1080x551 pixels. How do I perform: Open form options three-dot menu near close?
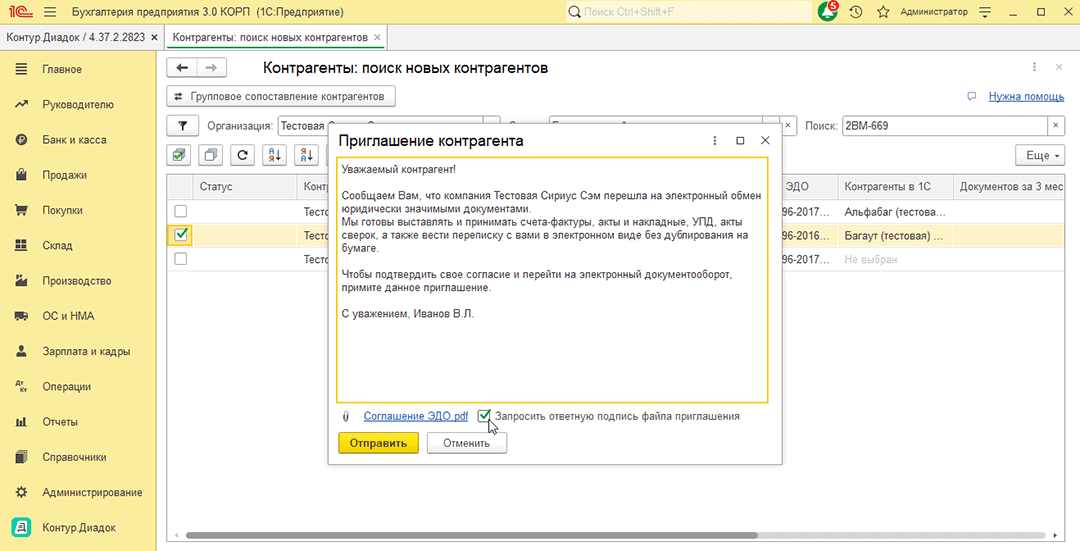click(1035, 67)
